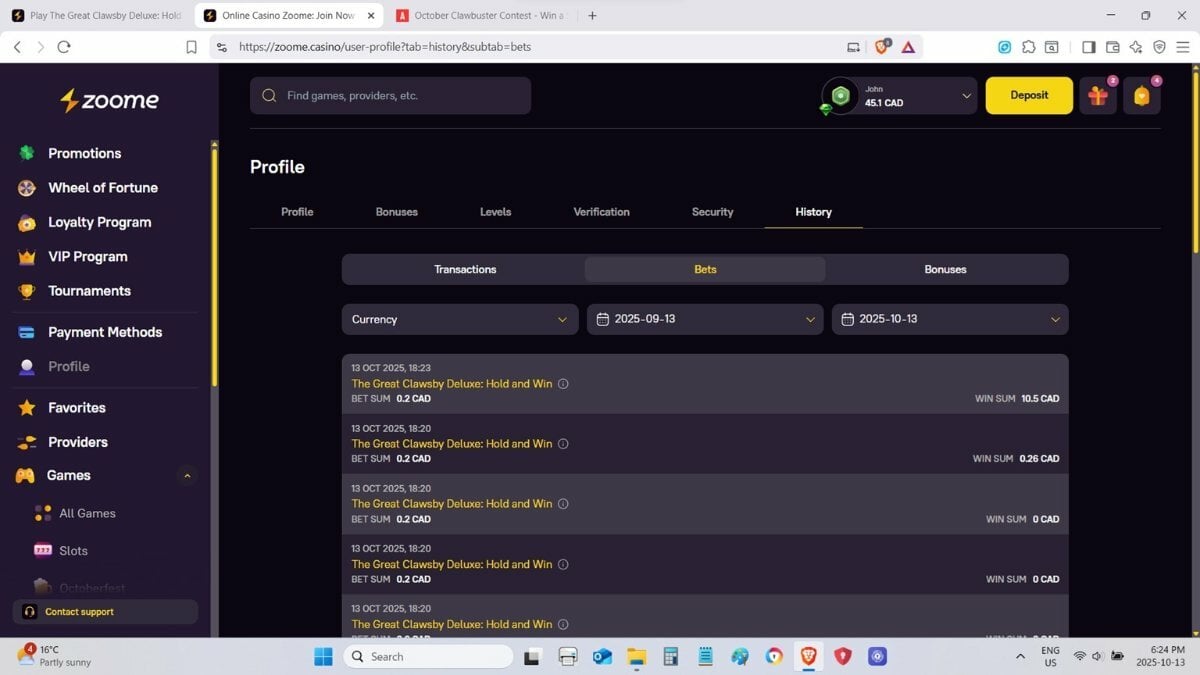Expand the 2025-10-13 end date picker
The image size is (1200, 675).
click(950, 319)
